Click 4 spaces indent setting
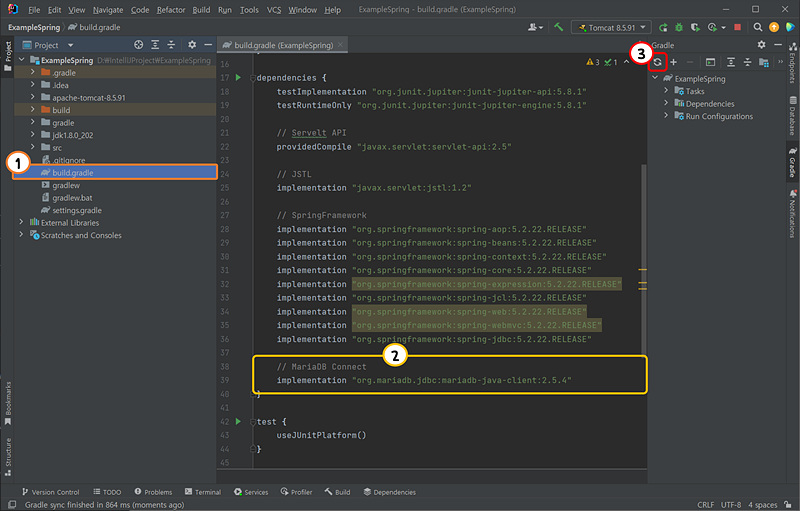This screenshot has width=800, height=511. pos(762,504)
